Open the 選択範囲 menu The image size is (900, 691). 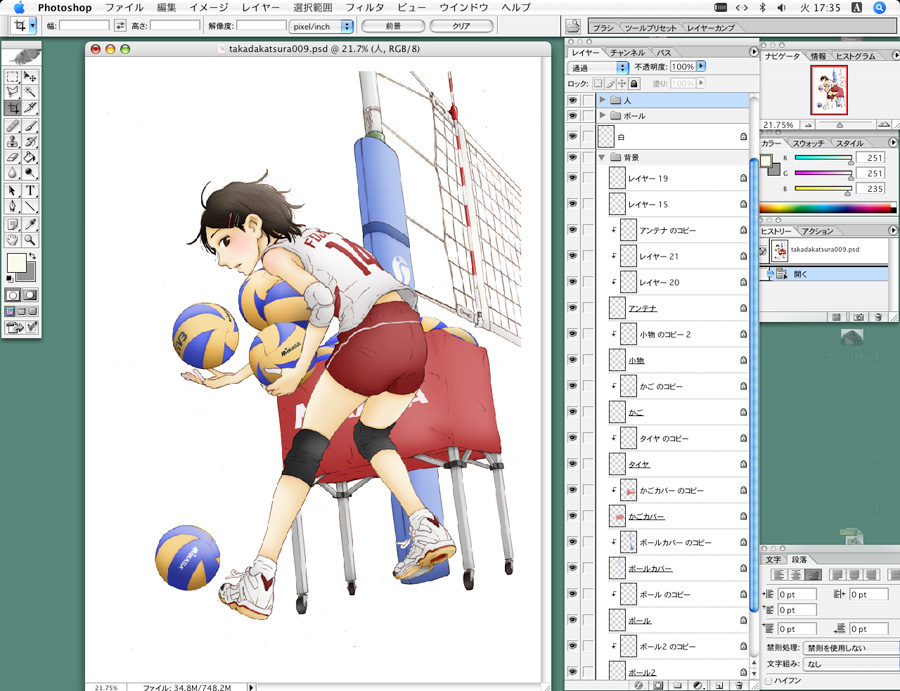(x=312, y=7)
